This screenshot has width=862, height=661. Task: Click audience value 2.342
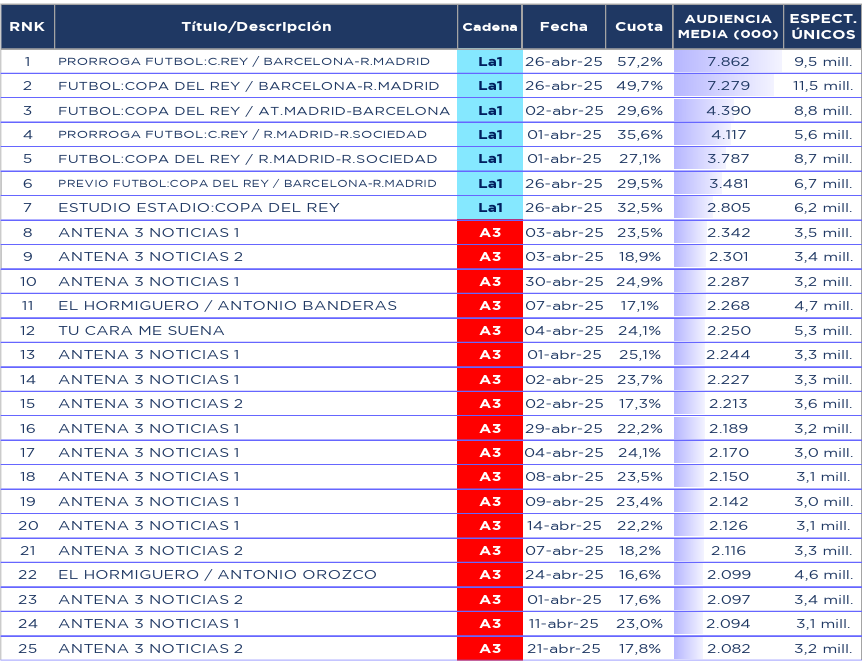point(728,233)
